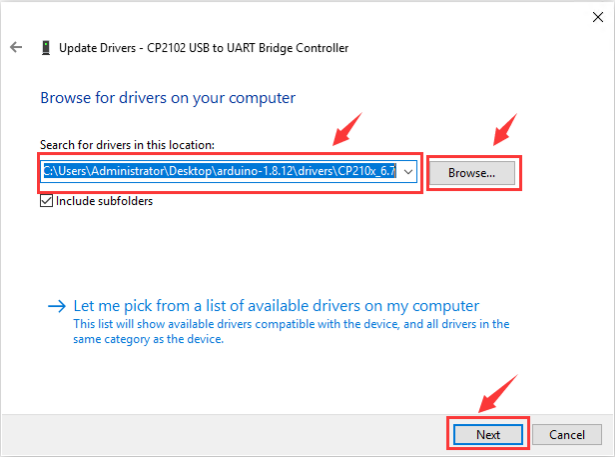The height and width of the screenshot is (457, 616).
Task: Toggle the Include subfolders checkbox
Action: [47, 201]
